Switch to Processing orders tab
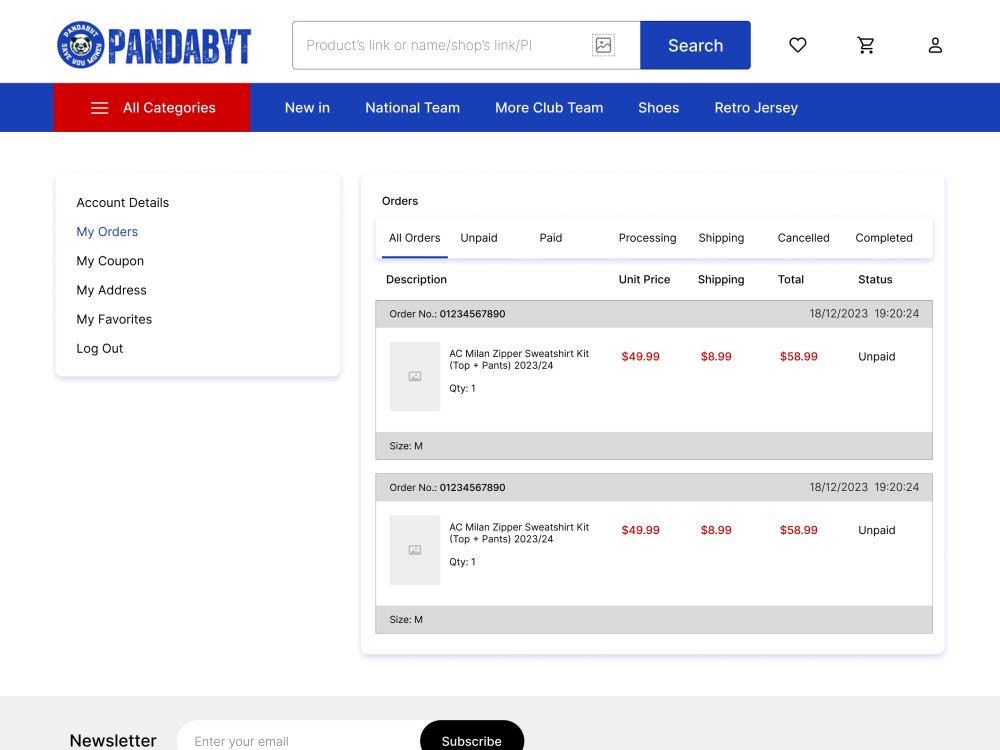The image size is (1000, 750). (647, 238)
